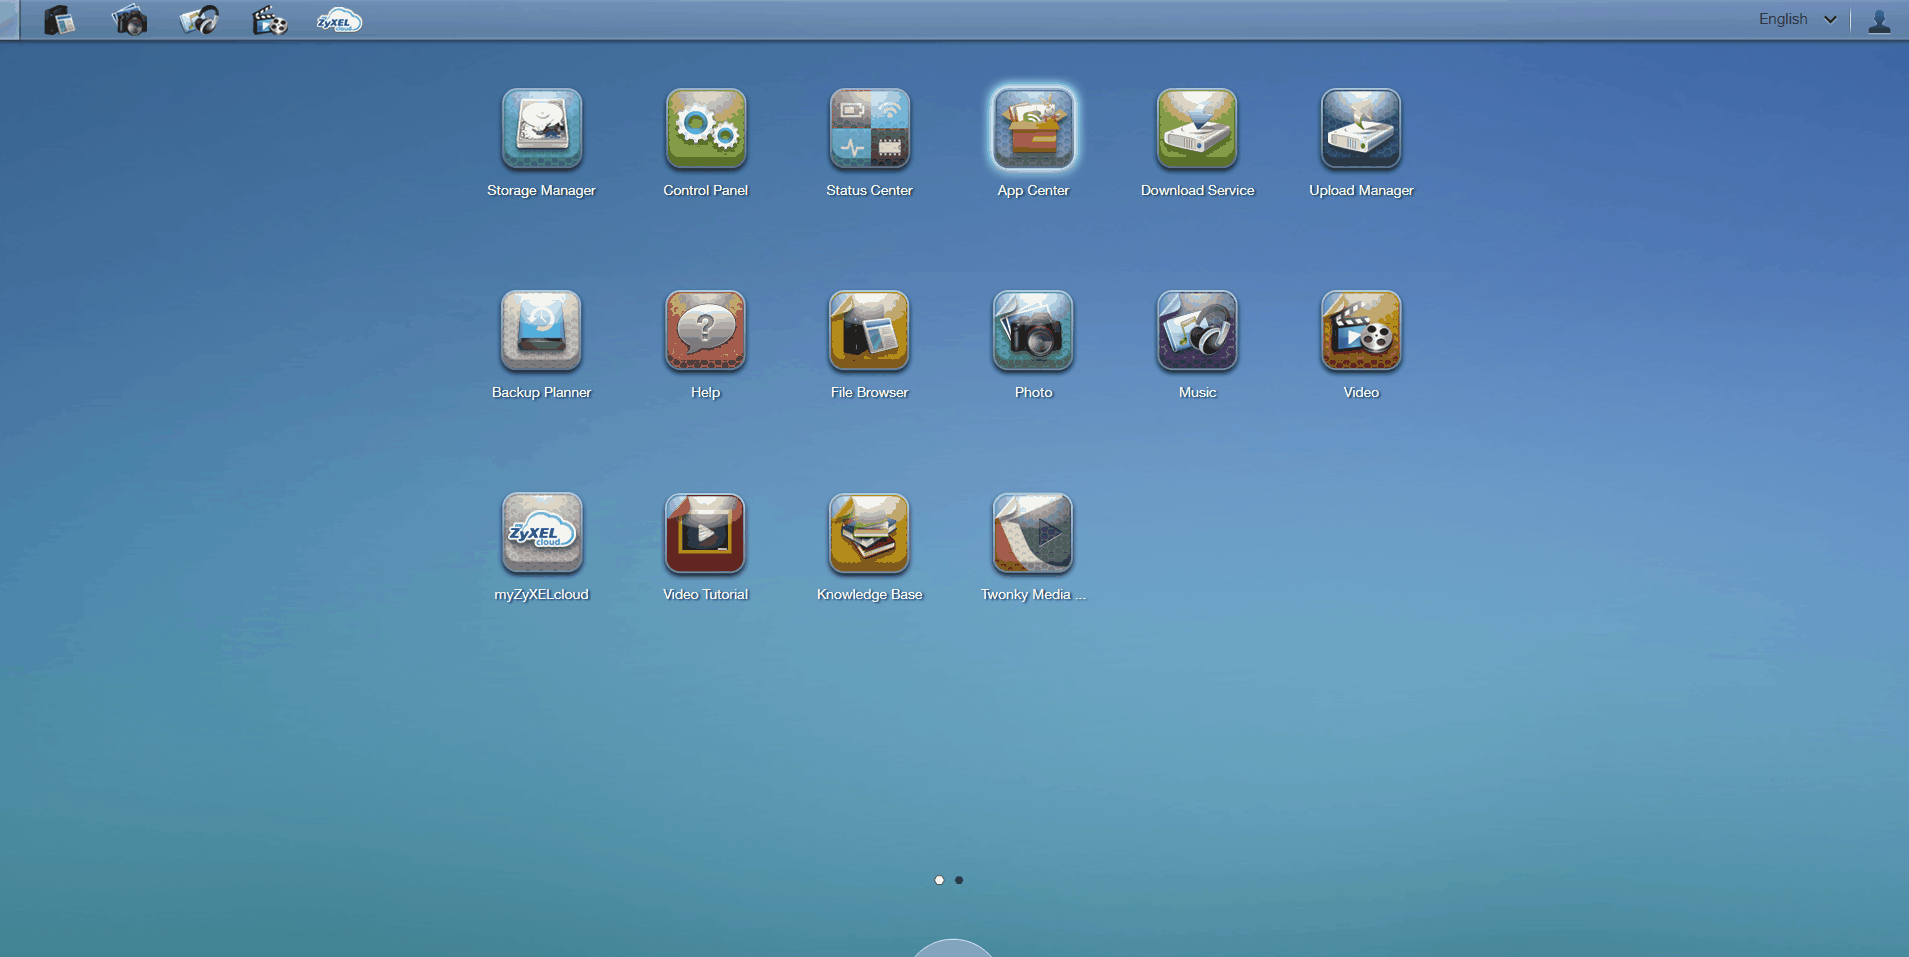Open the myZyXELcloud app
This screenshot has width=1909, height=957.
(541, 532)
